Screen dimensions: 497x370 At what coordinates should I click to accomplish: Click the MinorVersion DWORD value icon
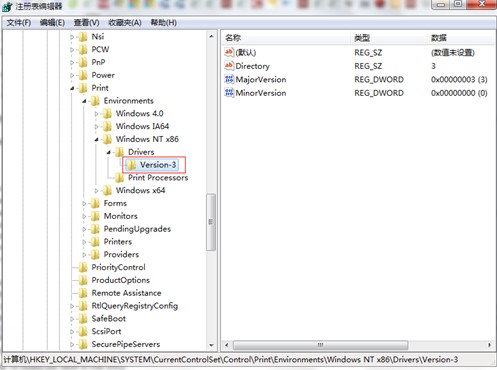[x=229, y=93]
